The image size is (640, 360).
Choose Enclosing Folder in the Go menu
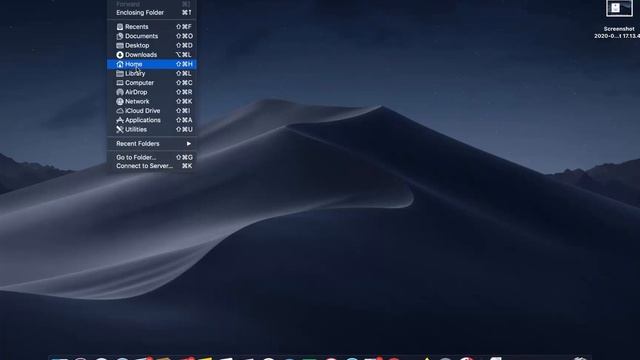(x=152, y=13)
